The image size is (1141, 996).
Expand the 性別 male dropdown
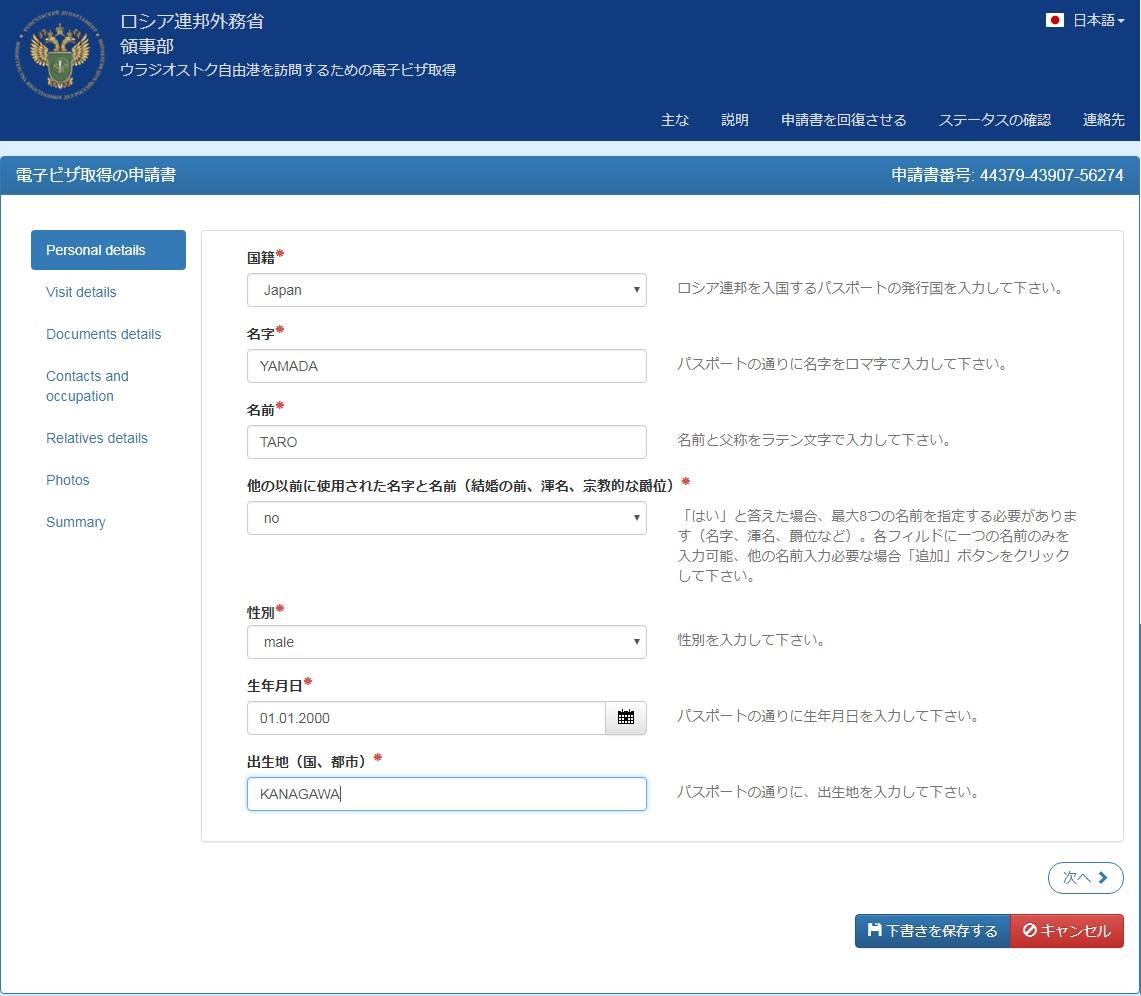click(x=446, y=642)
